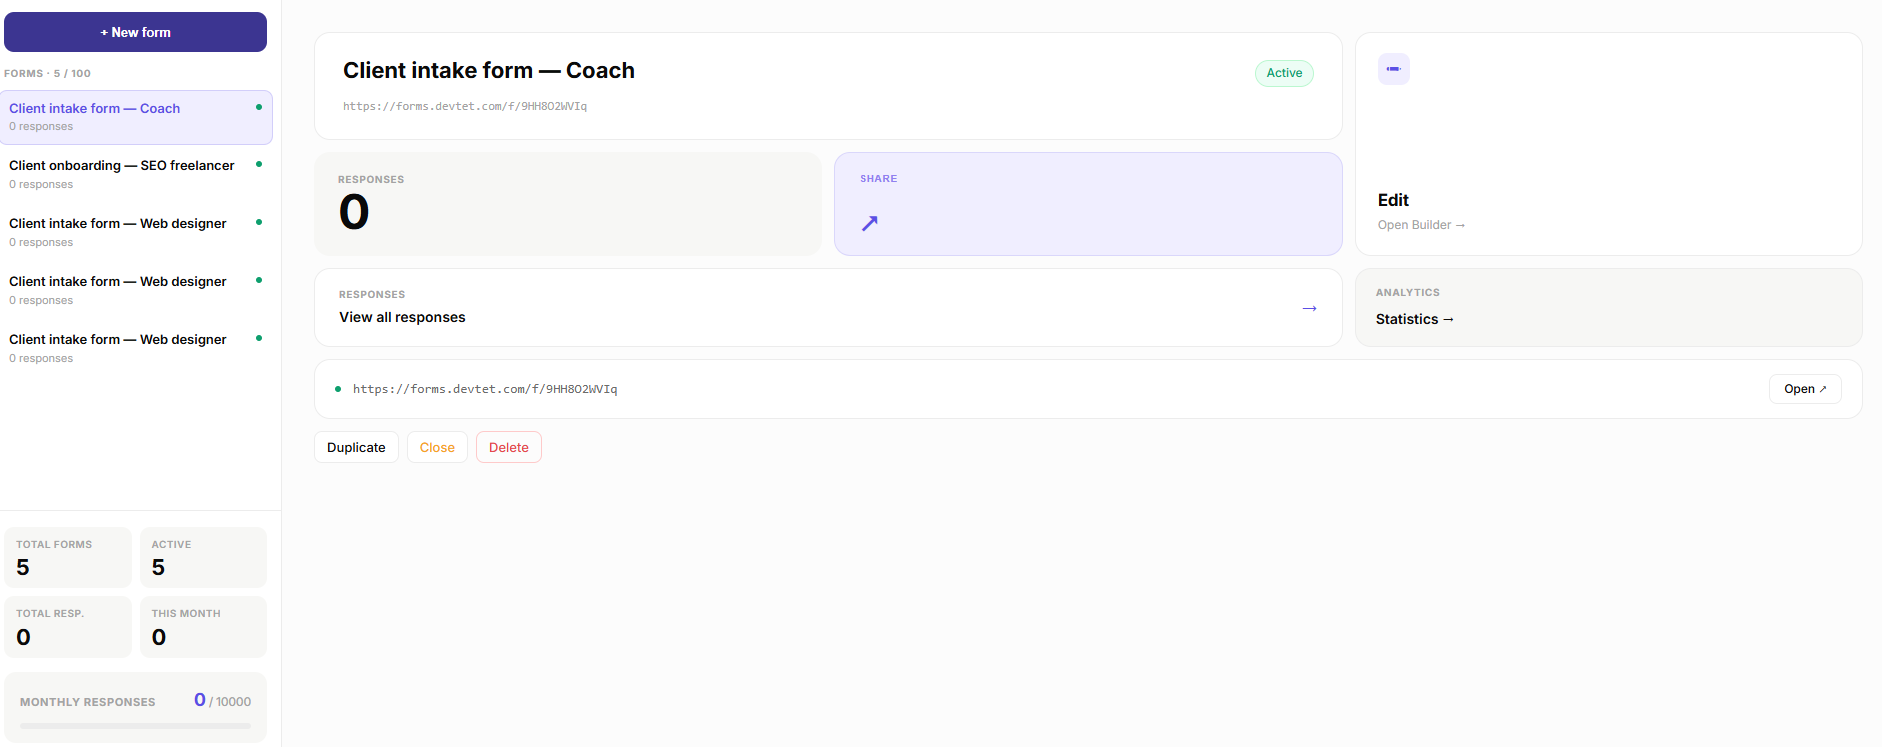Click the View all responses arrow
1882x747 pixels.
tap(1309, 308)
